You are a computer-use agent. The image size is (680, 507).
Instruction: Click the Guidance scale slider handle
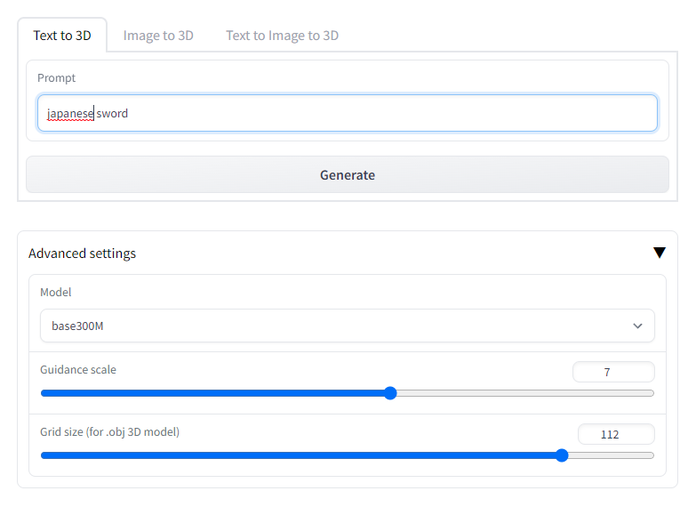[390, 393]
